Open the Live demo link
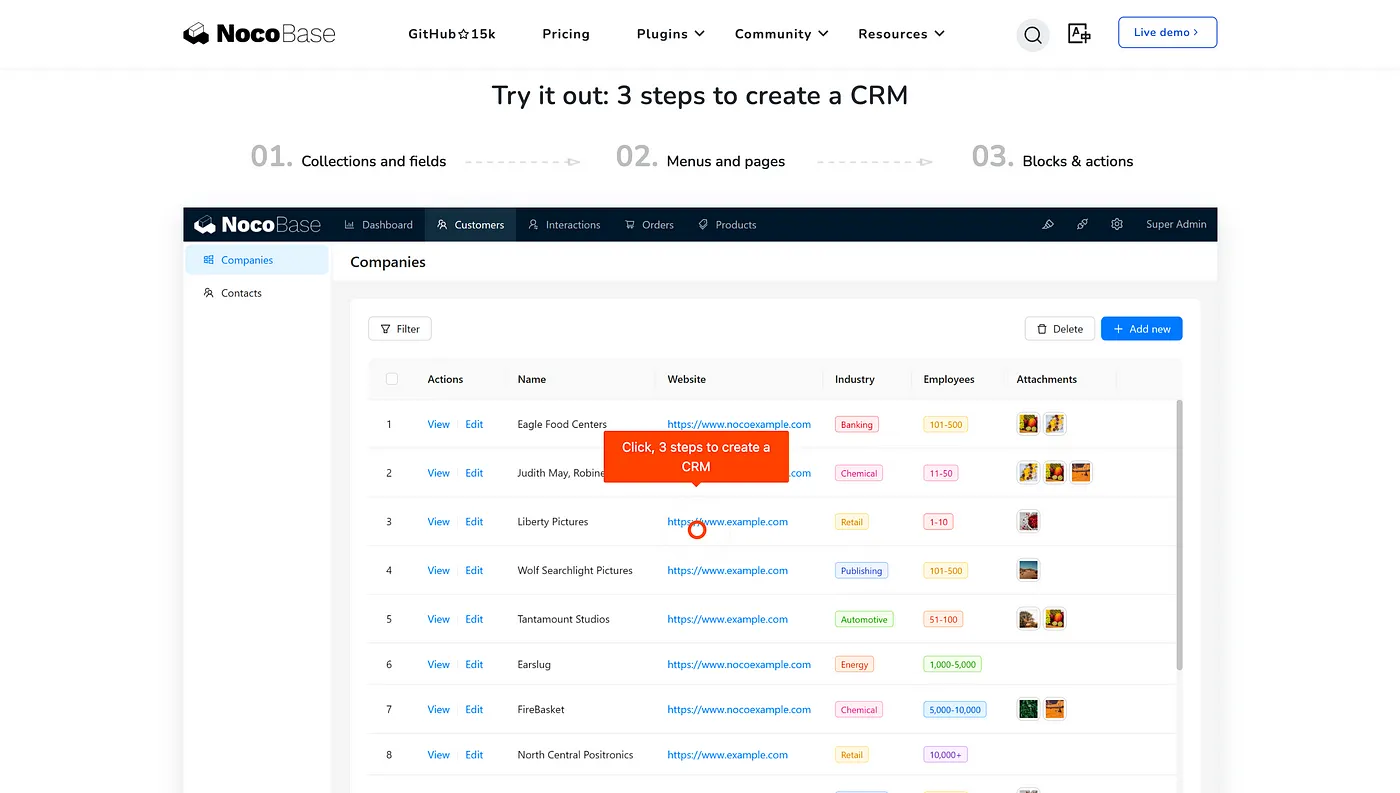 pyautogui.click(x=1166, y=33)
